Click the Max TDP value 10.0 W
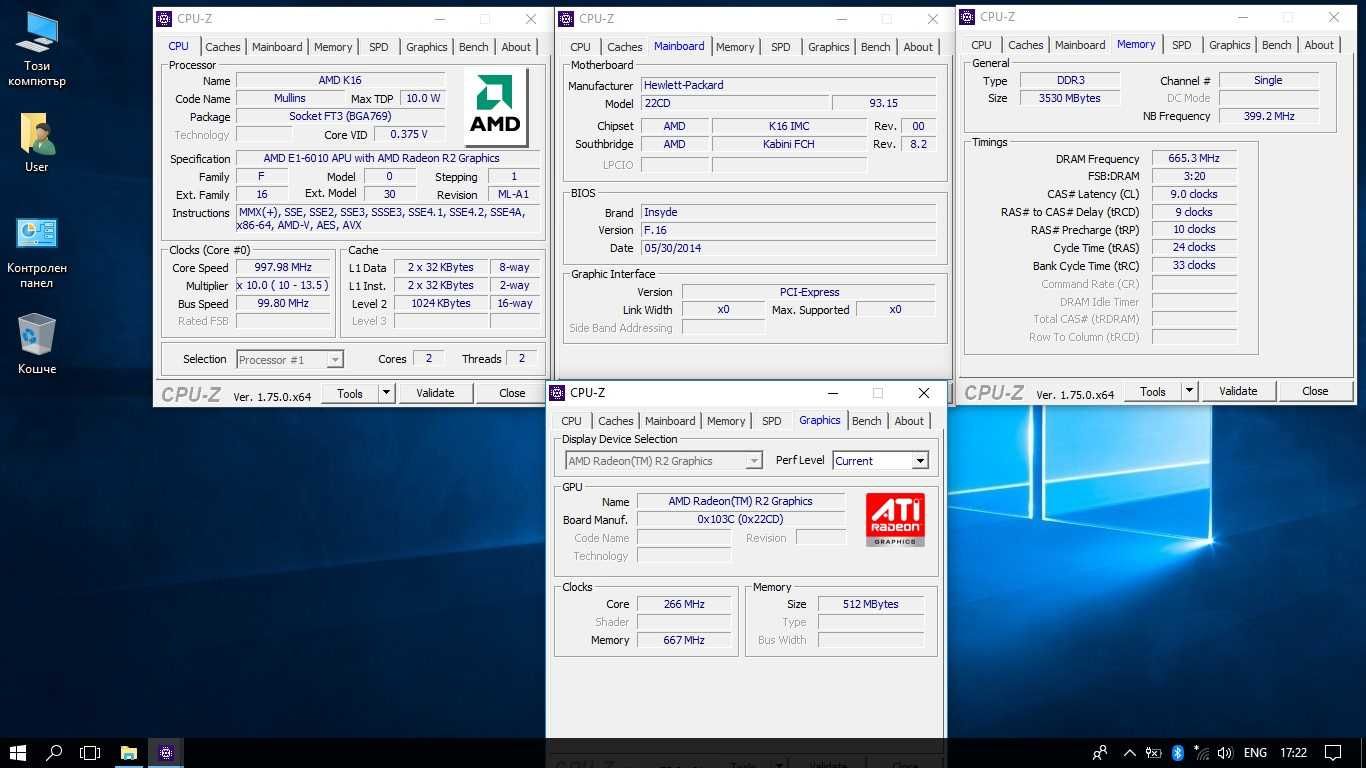Viewport: 1366px width, 768px height. pyautogui.click(x=423, y=99)
